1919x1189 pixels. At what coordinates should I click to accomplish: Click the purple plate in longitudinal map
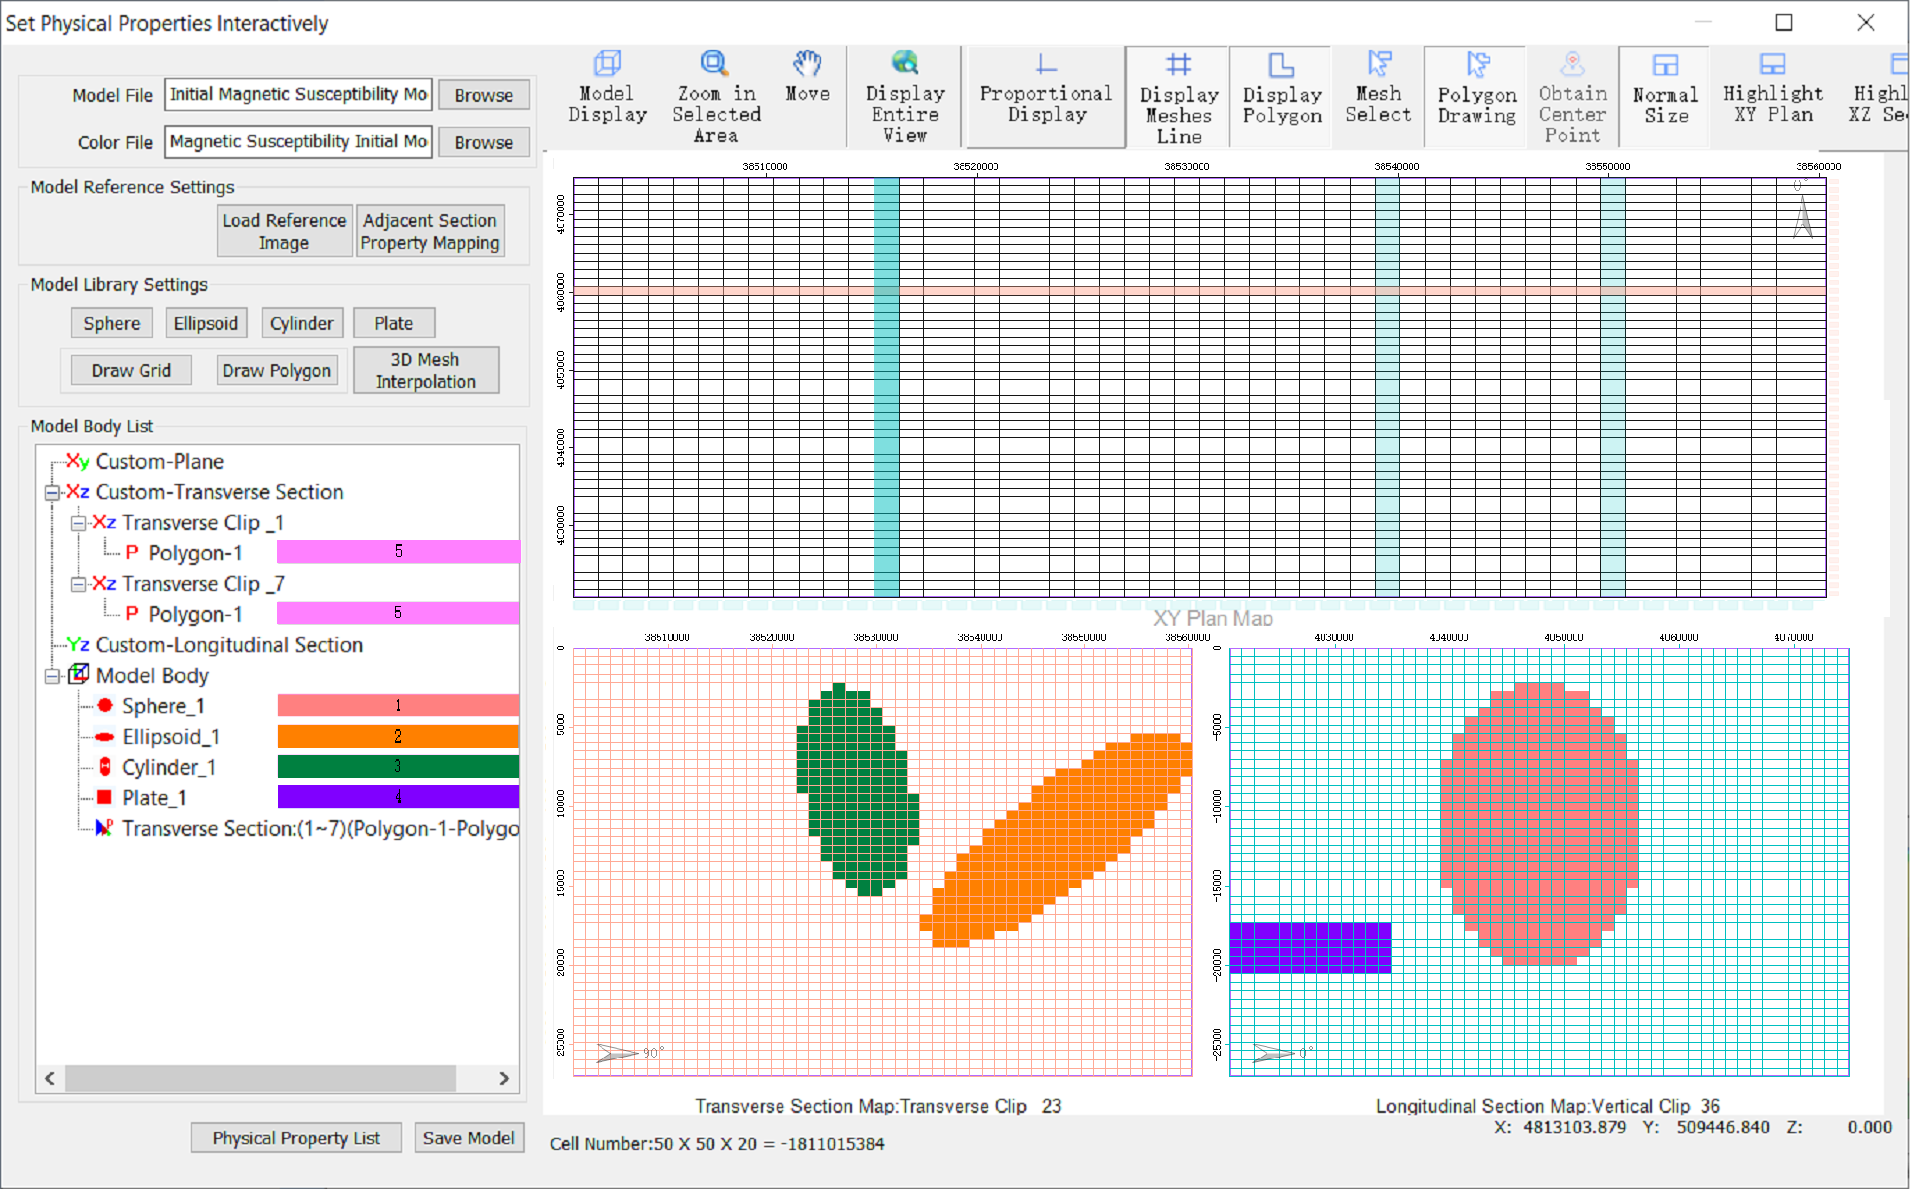(x=1310, y=948)
